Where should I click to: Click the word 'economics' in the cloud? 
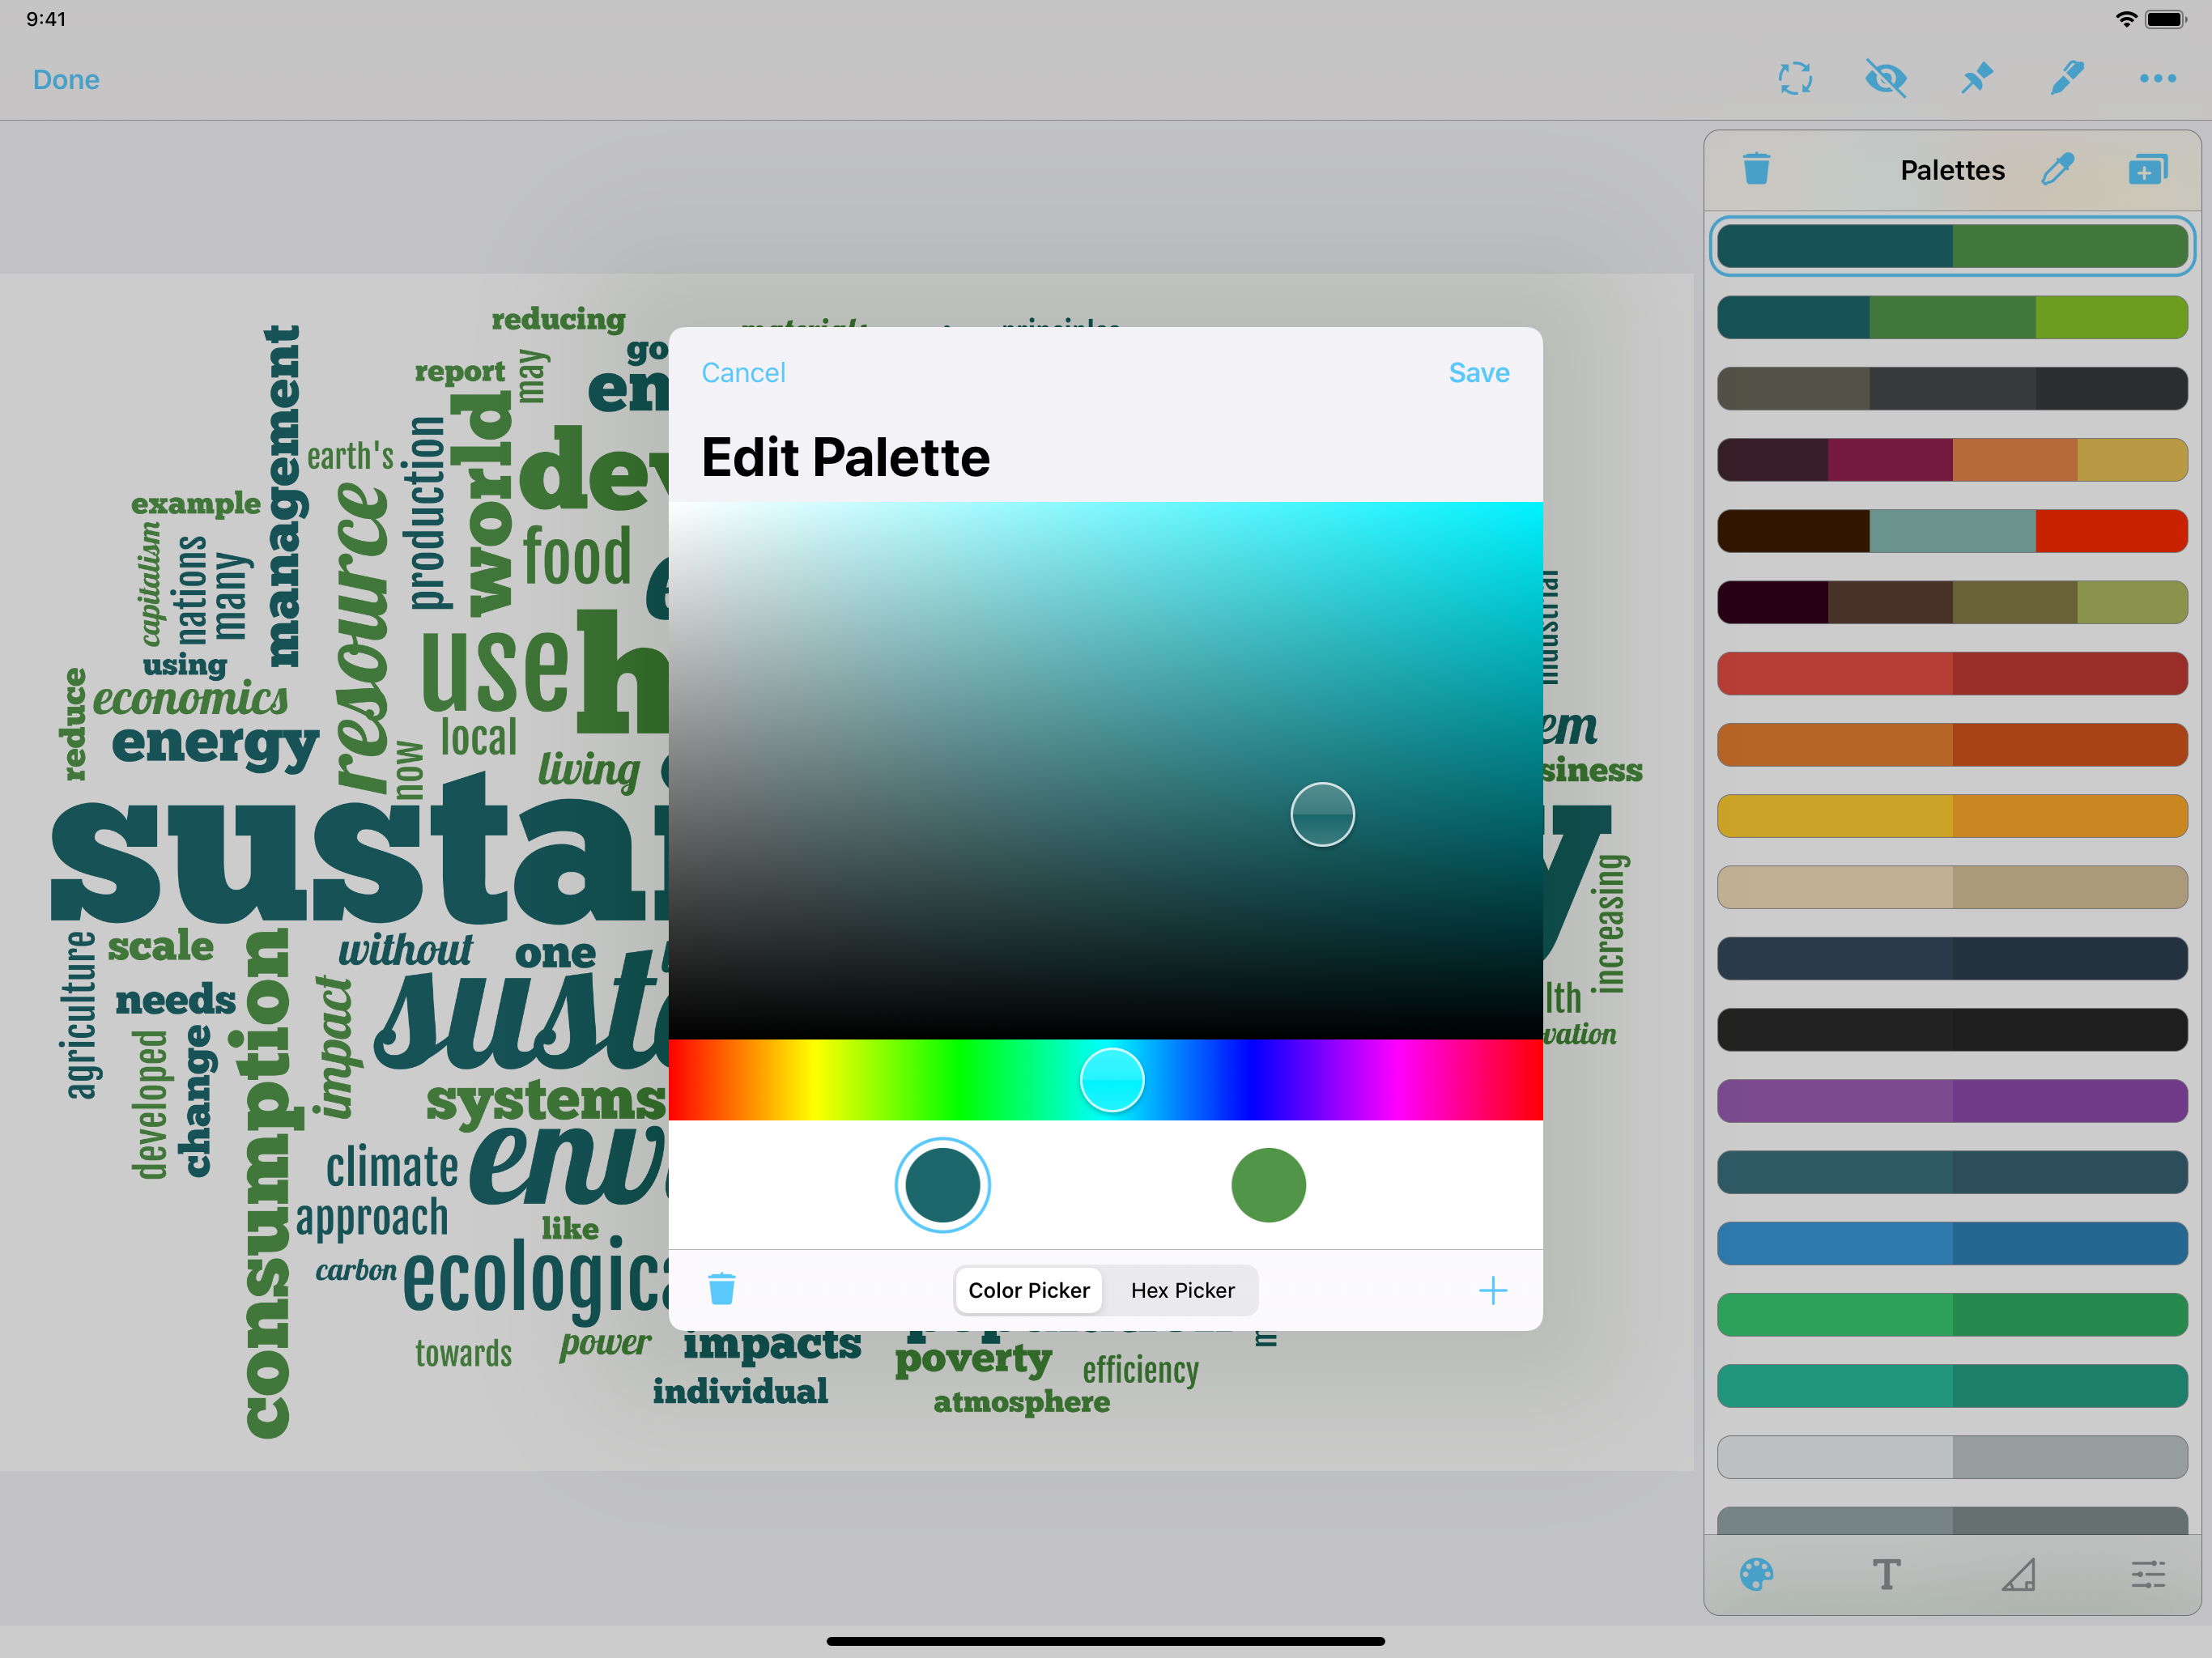(190, 698)
